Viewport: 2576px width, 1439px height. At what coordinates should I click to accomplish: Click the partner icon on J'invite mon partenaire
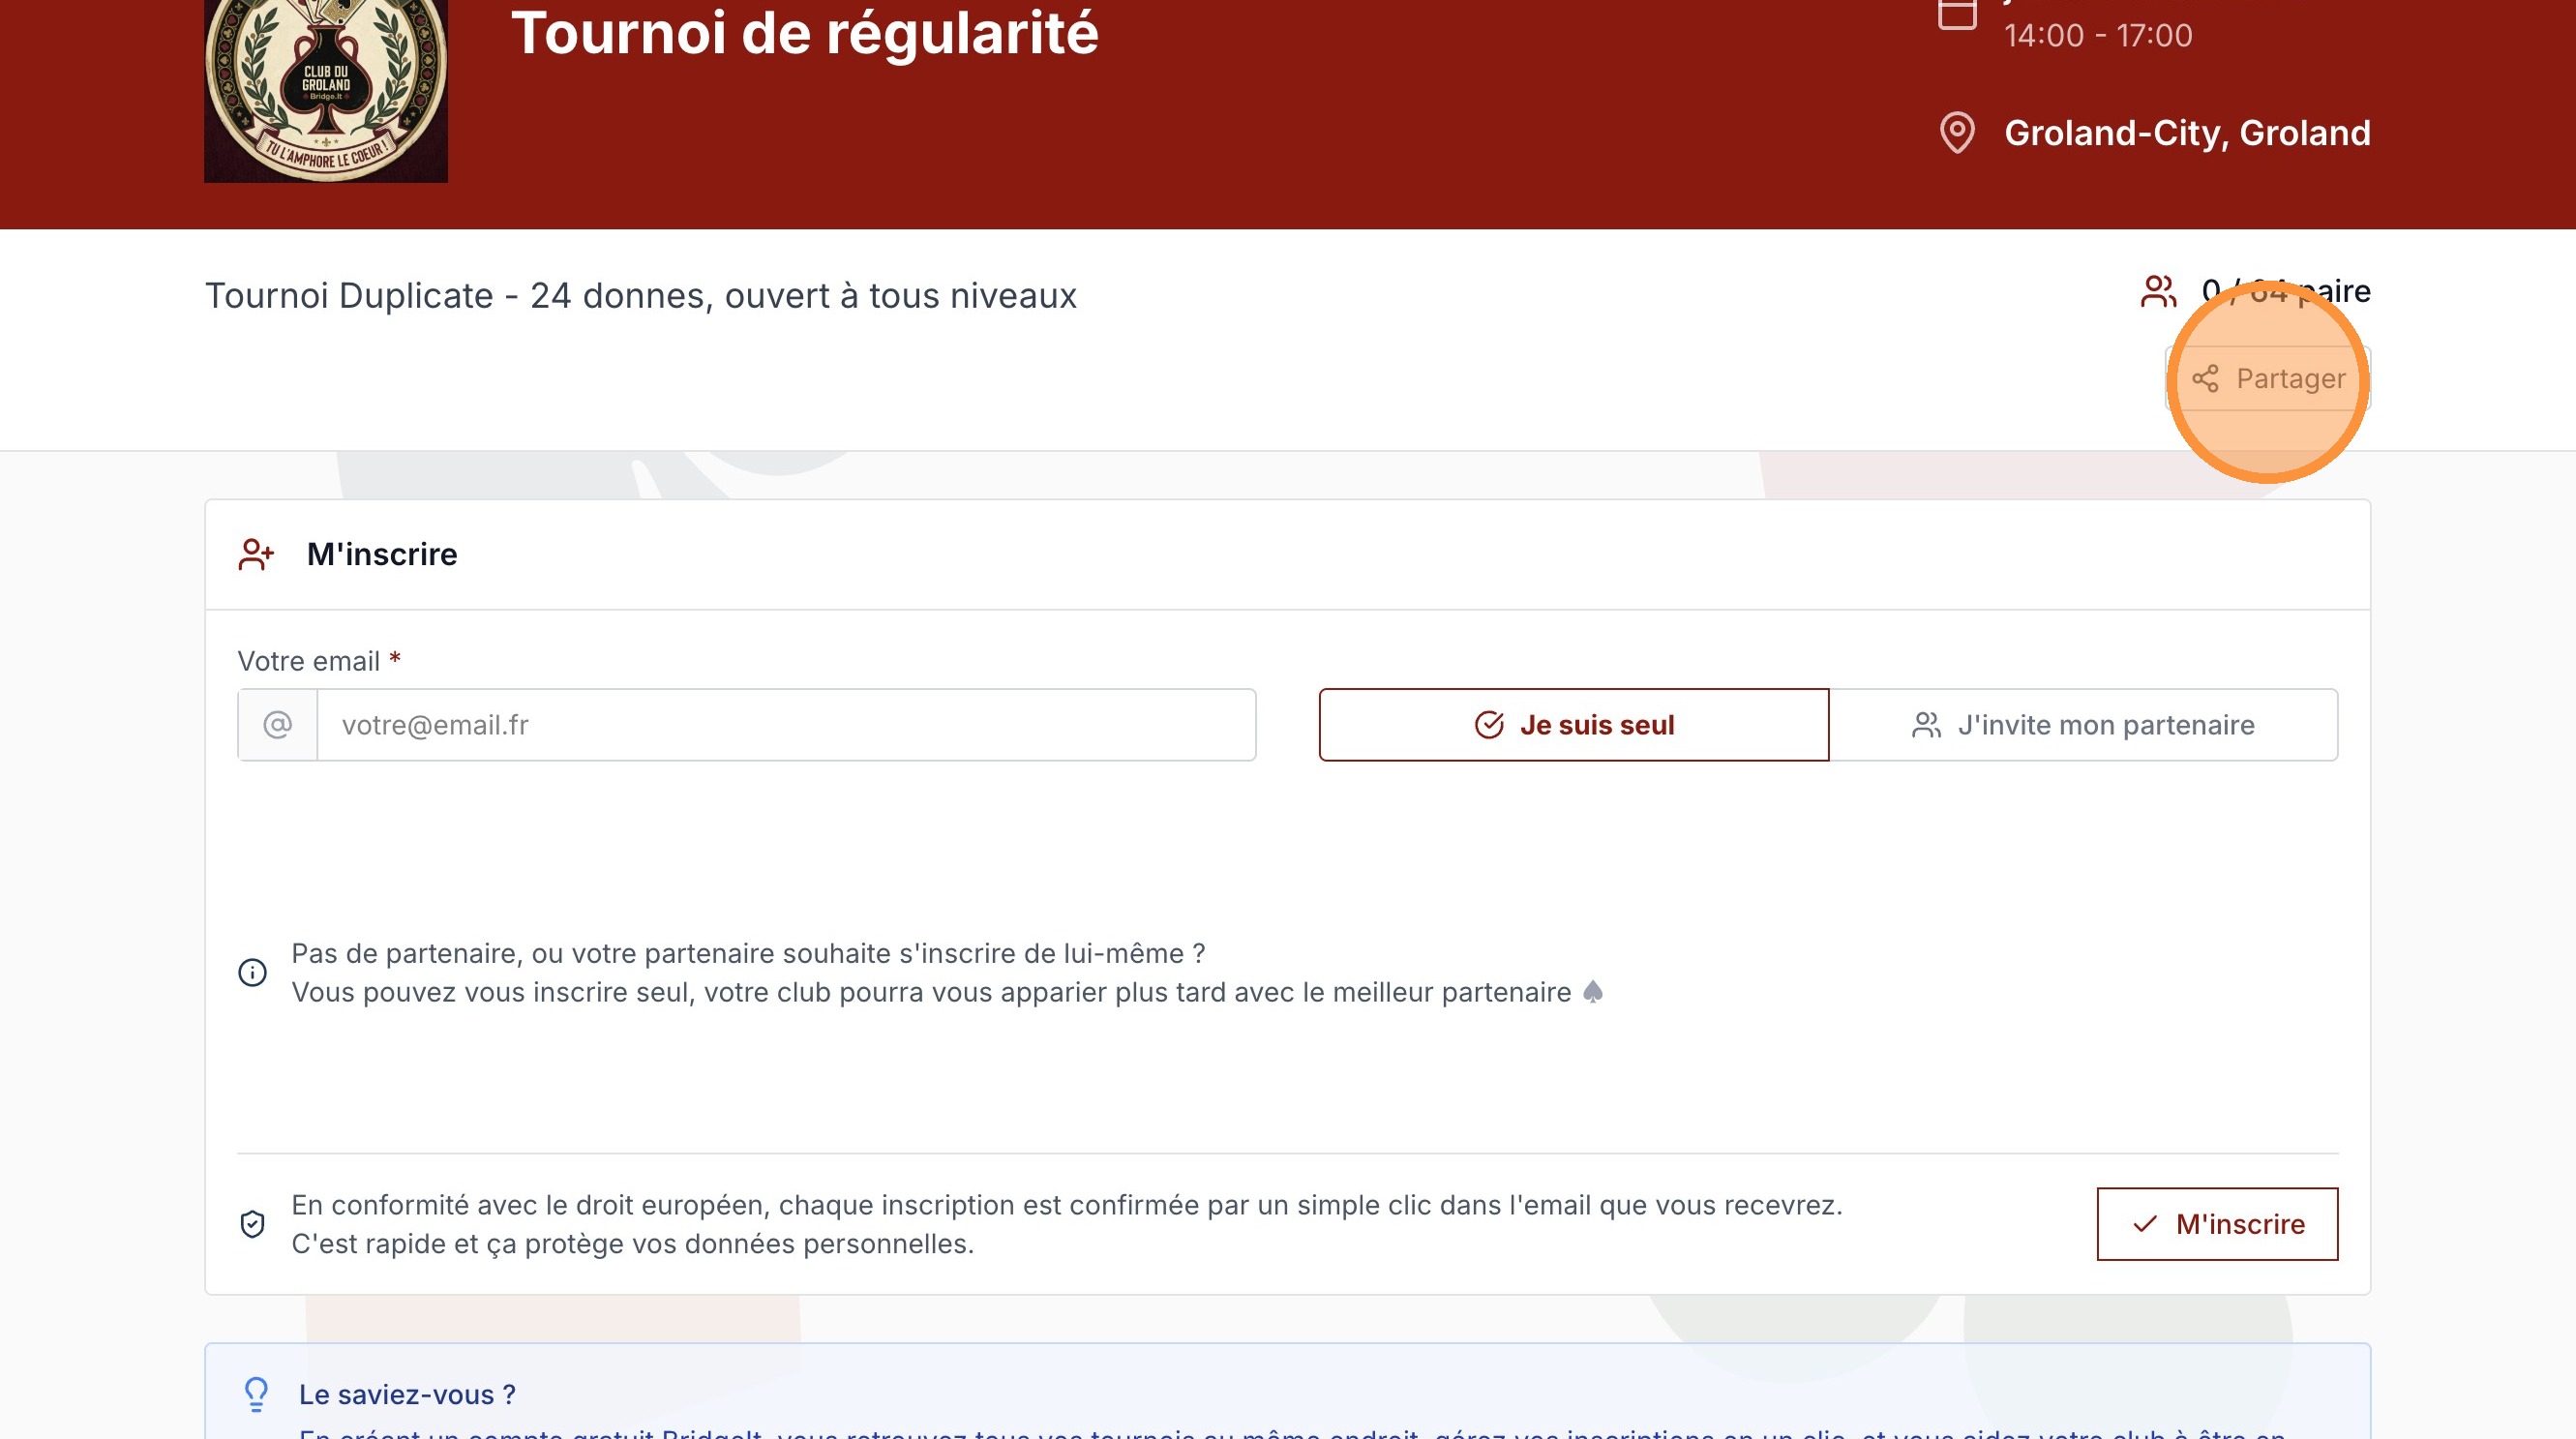click(1929, 724)
